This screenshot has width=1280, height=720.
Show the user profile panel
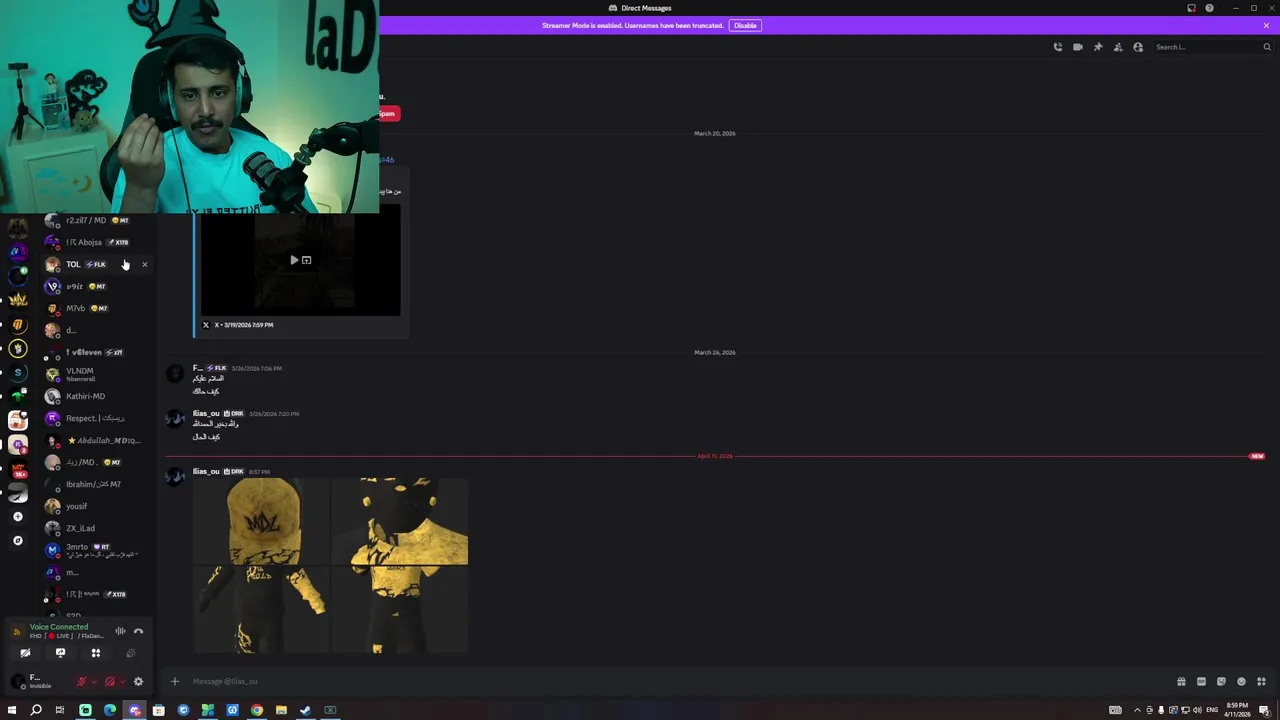(x=1138, y=47)
